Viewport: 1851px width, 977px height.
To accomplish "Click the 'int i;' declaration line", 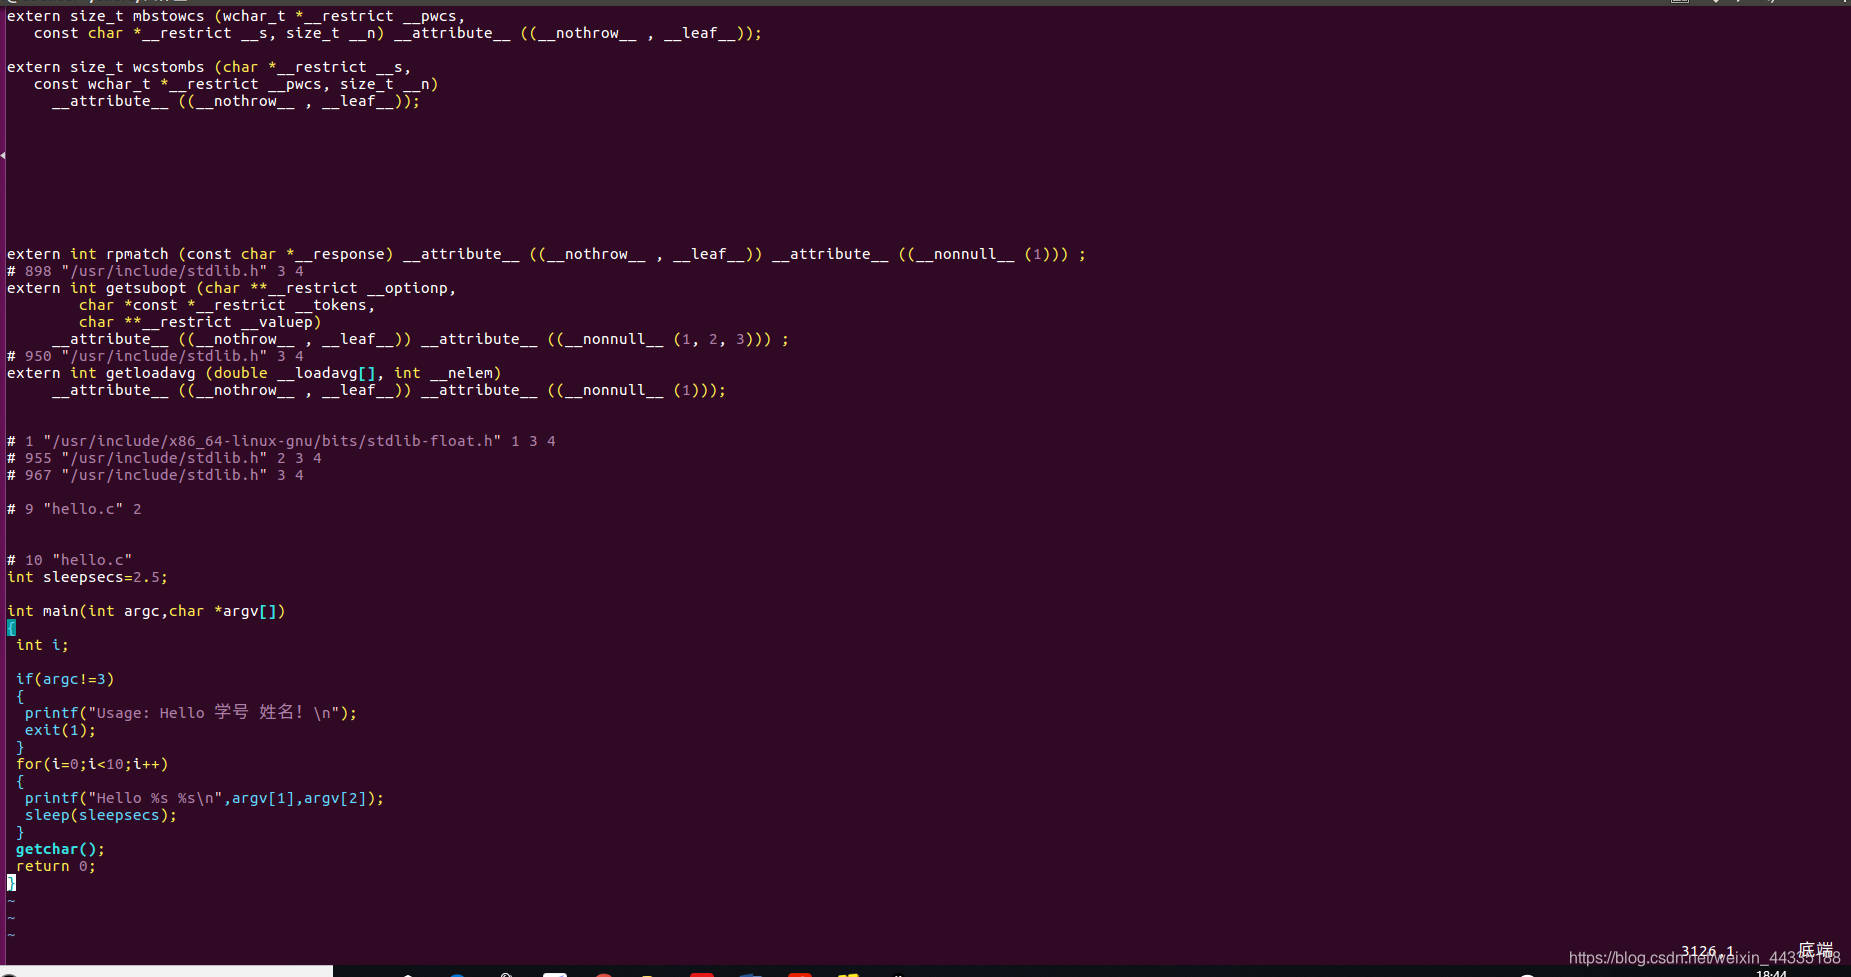I will [x=42, y=645].
